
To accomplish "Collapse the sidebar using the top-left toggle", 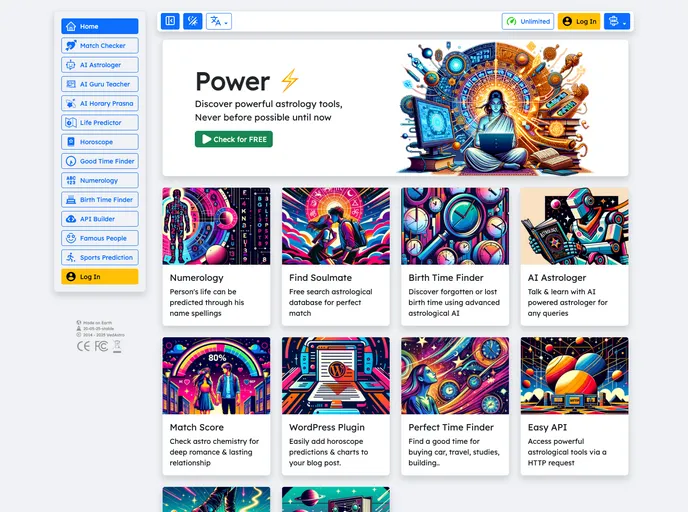I will coord(171,21).
